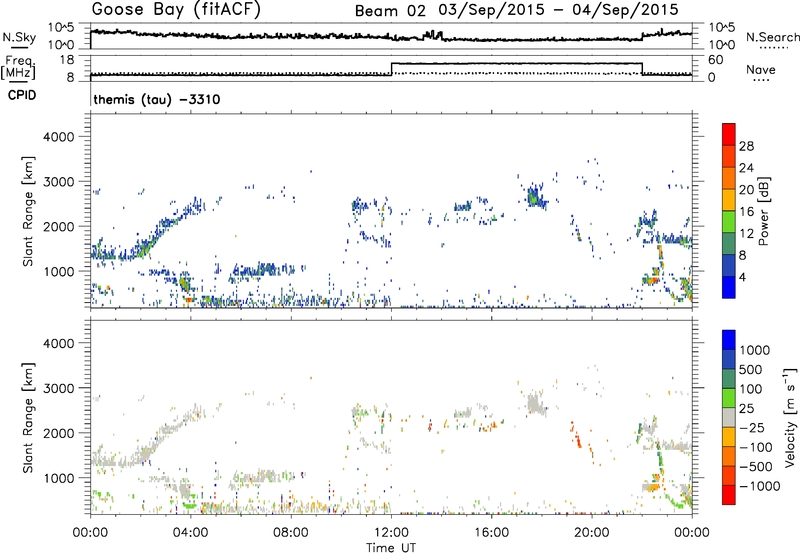Screen dimensions: 800x554
Task: Click the '18' tick on frequency axis
Action: [x=67, y=60]
